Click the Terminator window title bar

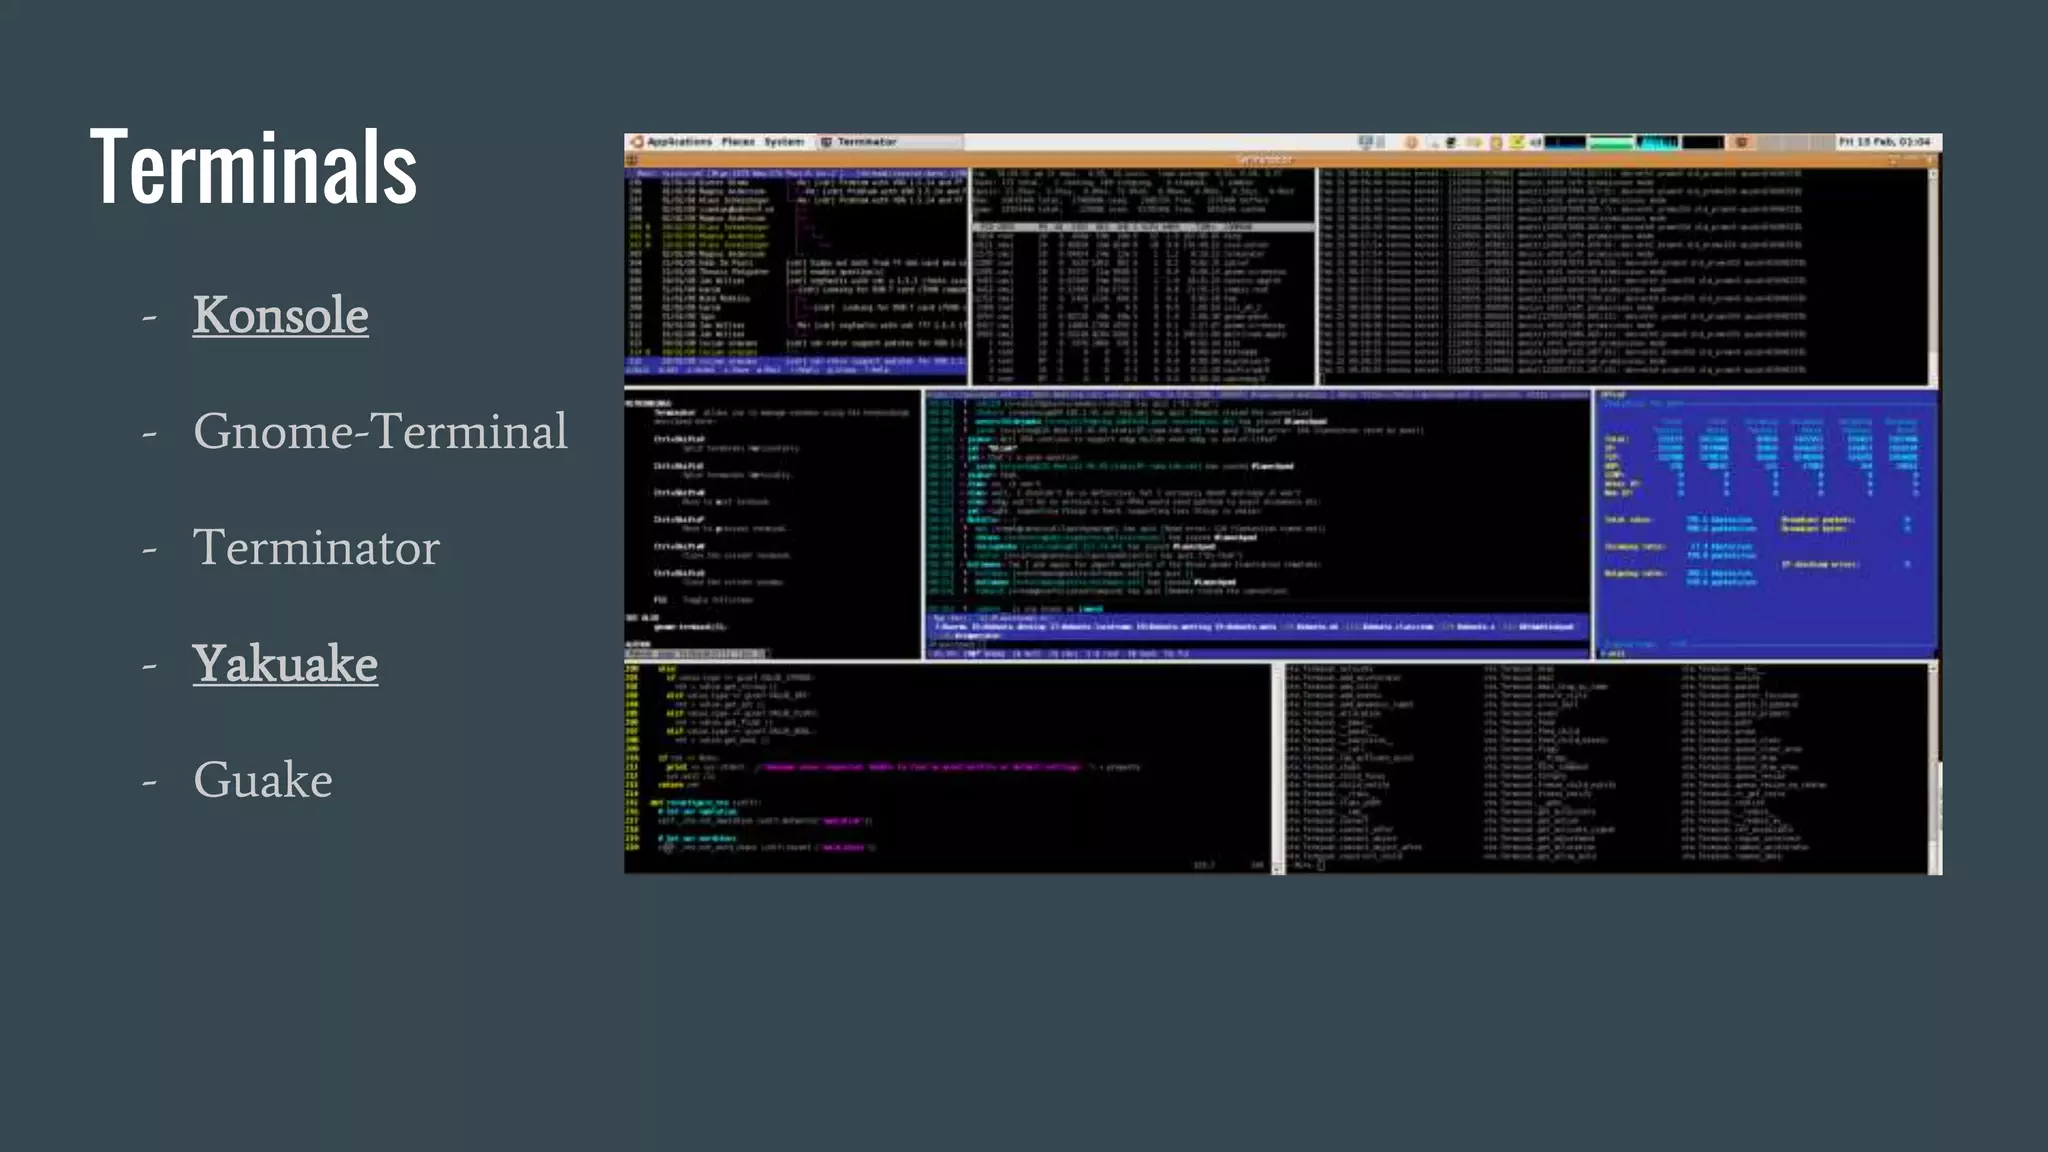(x=1283, y=159)
